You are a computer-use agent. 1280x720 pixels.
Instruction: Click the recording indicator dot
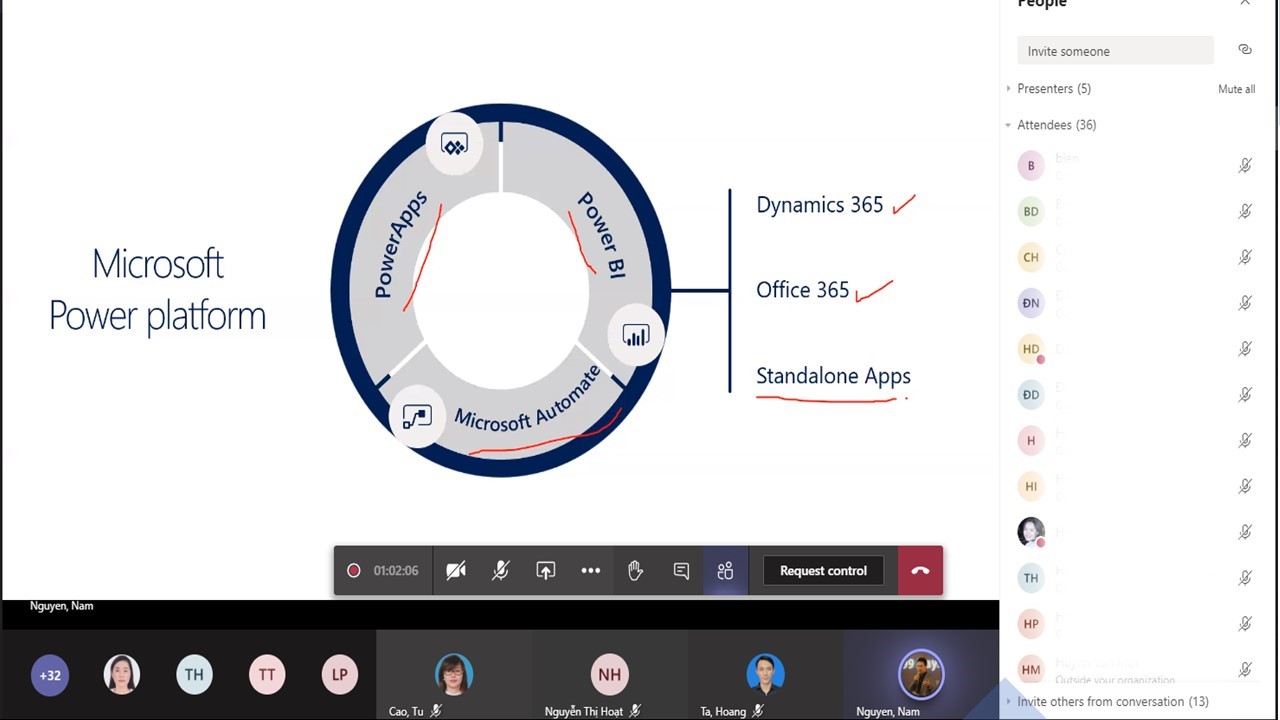pyautogui.click(x=353, y=570)
